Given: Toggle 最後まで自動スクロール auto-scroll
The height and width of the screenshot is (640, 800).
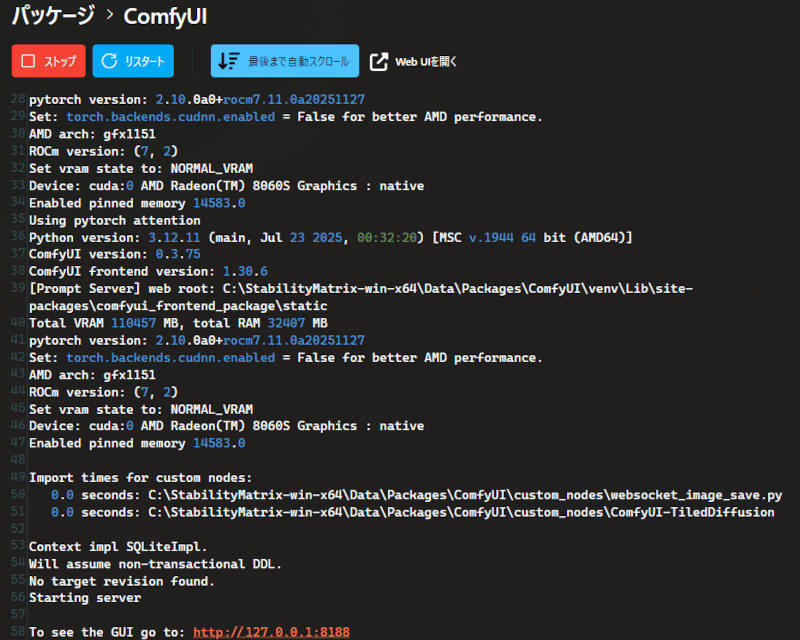Looking at the screenshot, I should tap(285, 61).
